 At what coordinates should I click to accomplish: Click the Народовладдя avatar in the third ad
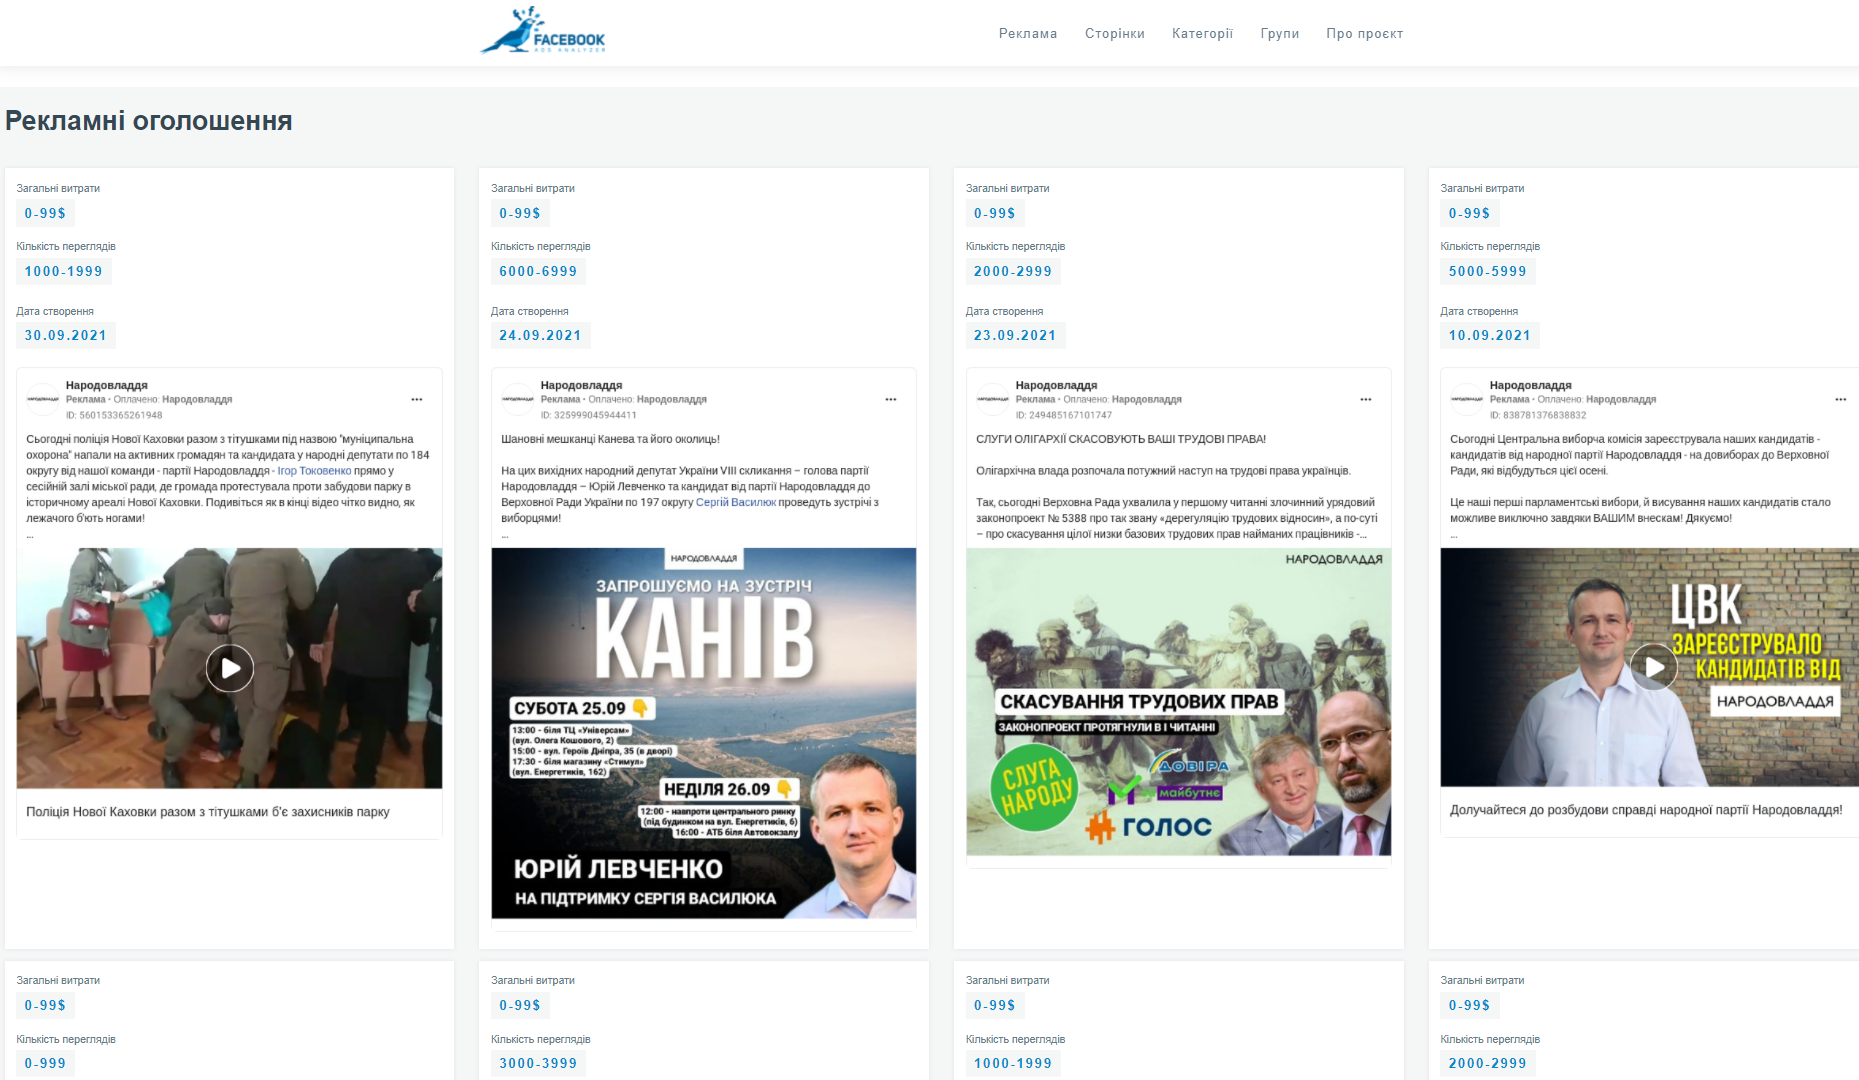992,399
